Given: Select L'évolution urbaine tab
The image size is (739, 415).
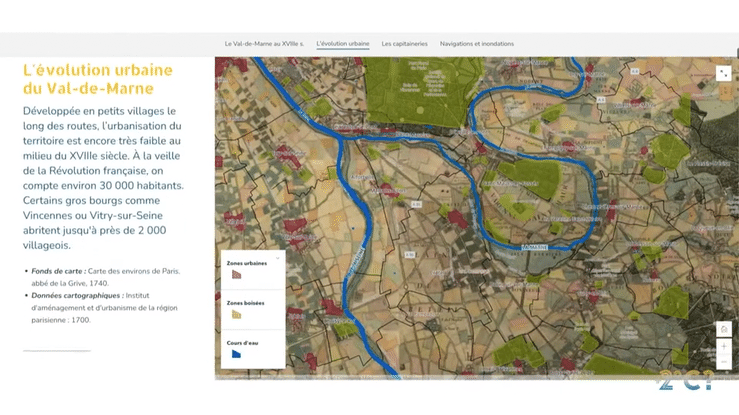Looking at the screenshot, I should pyautogui.click(x=343, y=44).
